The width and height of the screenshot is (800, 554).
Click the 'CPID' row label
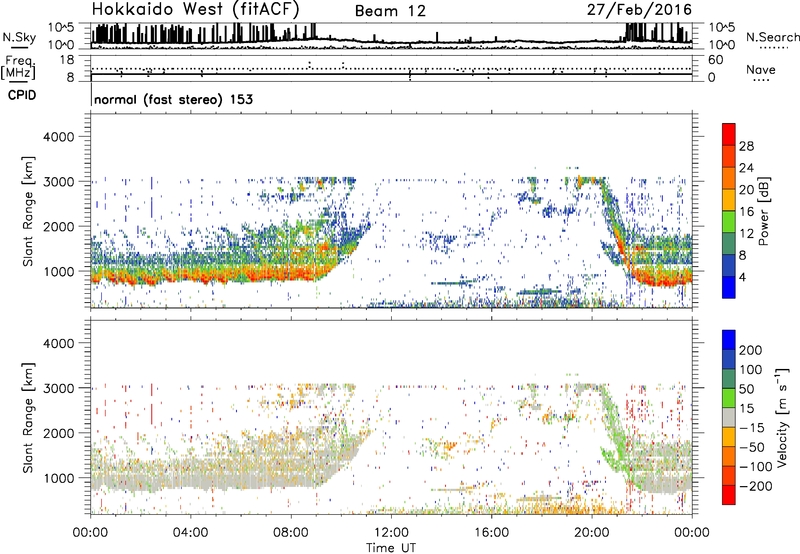22,95
